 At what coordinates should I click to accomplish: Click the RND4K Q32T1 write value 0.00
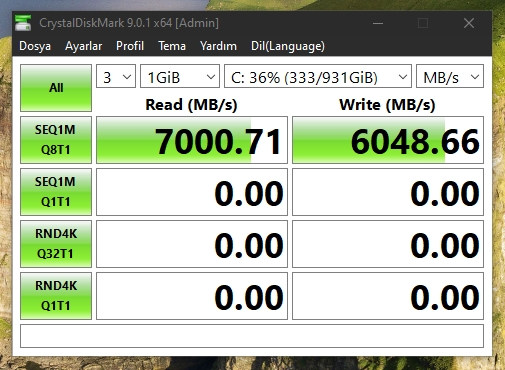pyautogui.click(x=388, y=244)
